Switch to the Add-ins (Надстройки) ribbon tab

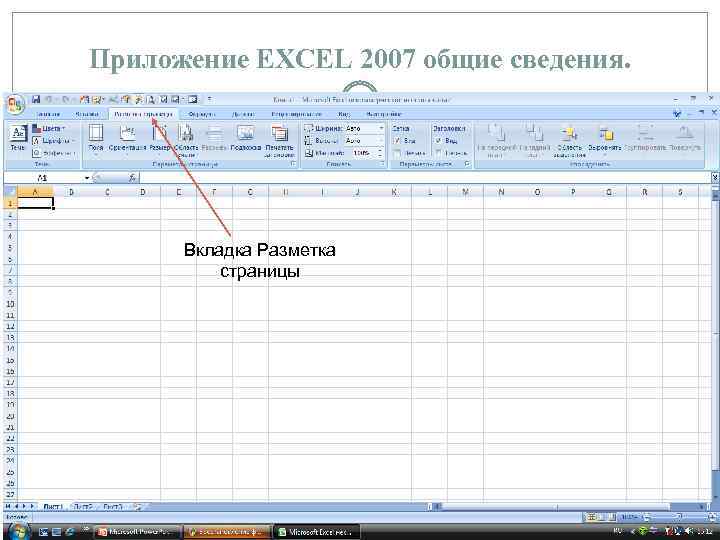click(x=384, y=114)
